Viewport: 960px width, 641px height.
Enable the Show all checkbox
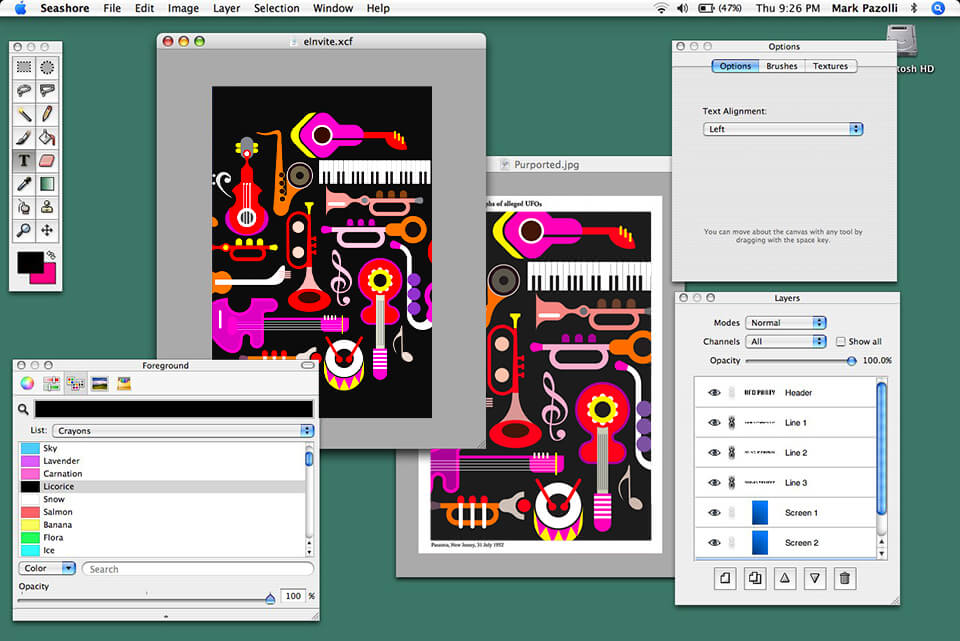pos(840,341)
